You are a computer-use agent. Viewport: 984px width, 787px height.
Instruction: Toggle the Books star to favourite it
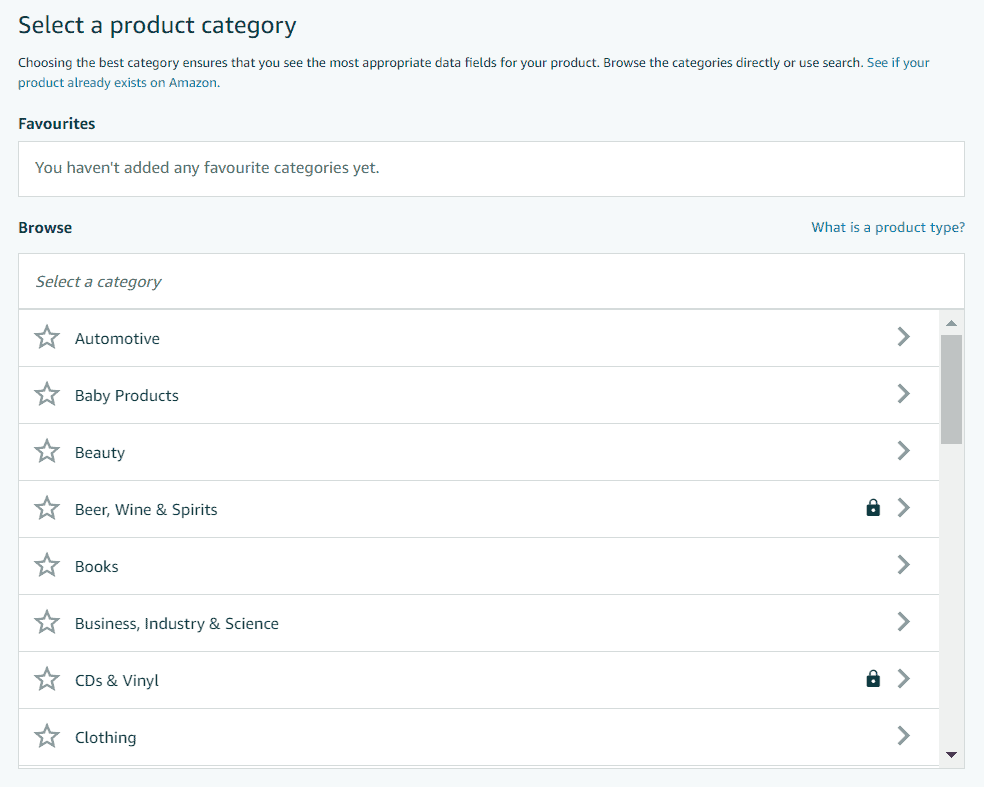[46, 565]
